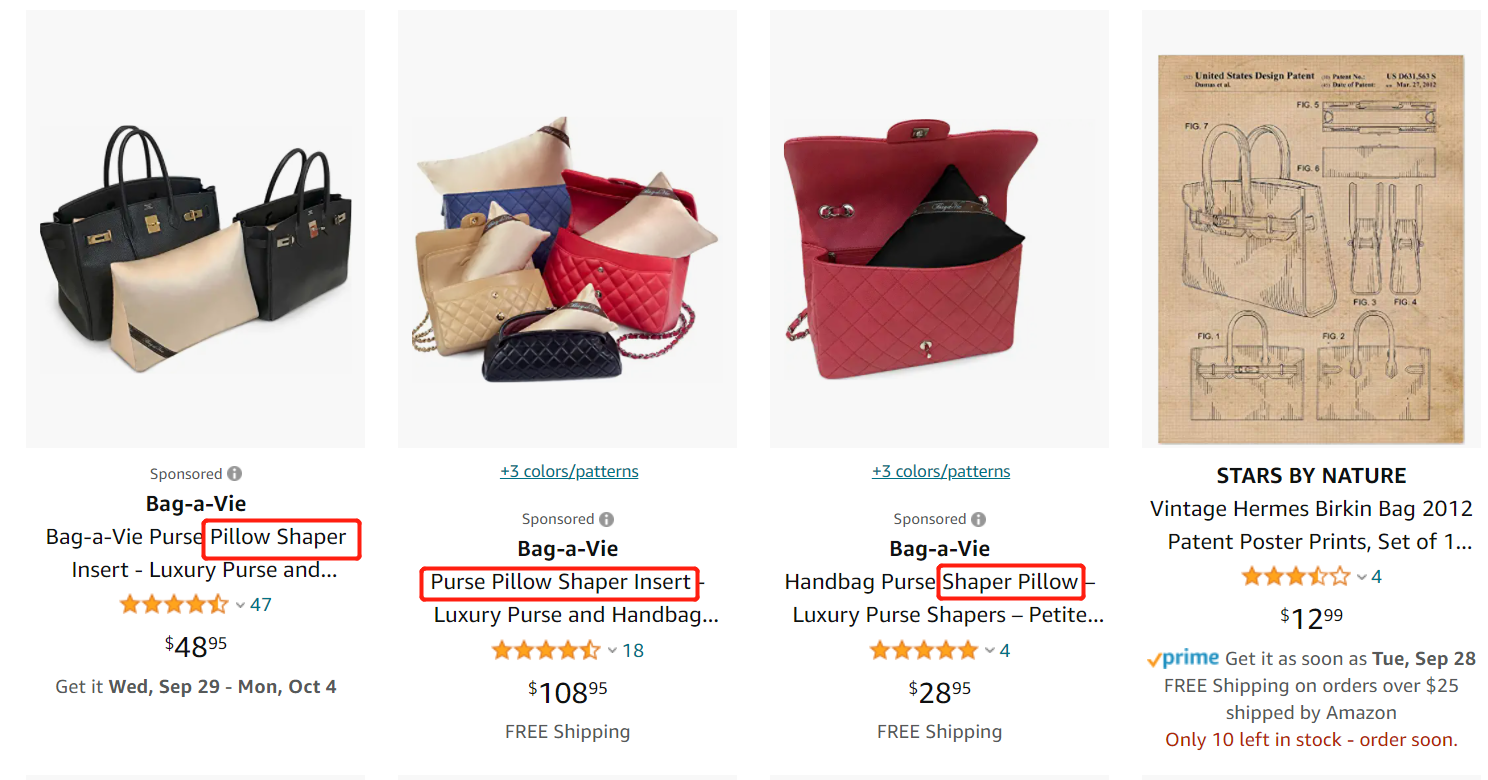1488x780 pixels.
Task: Click the prime logo on the poster listing
Action: point(1183,659)
